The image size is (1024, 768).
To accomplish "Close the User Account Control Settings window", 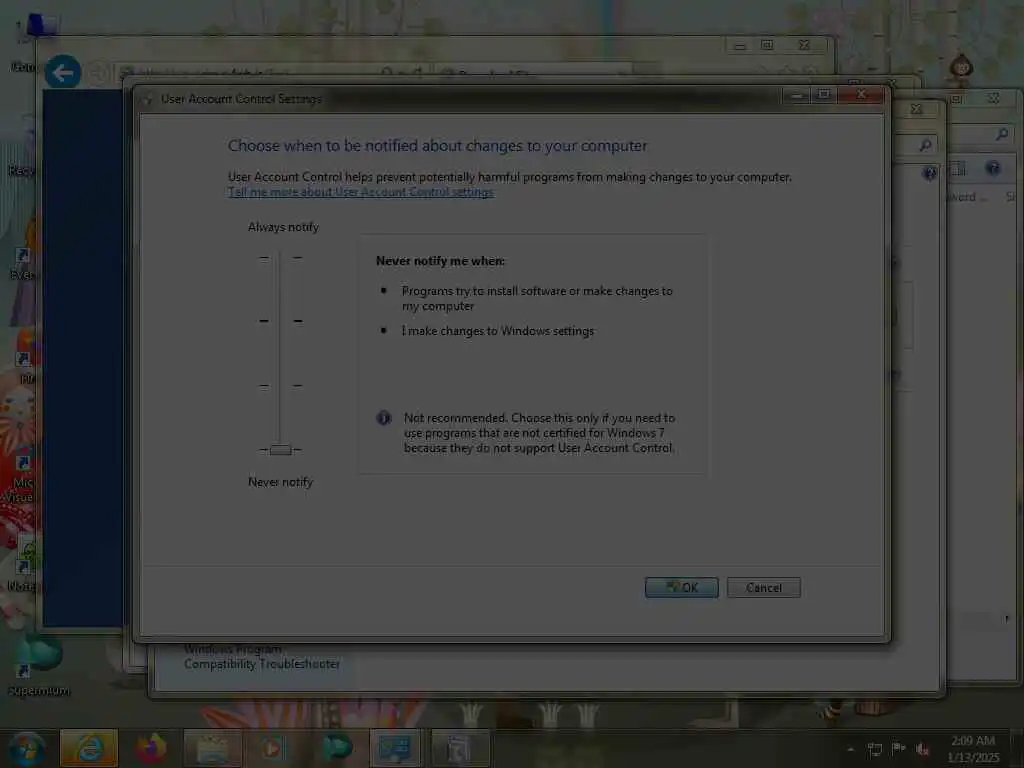I will [x=861, y=95].
